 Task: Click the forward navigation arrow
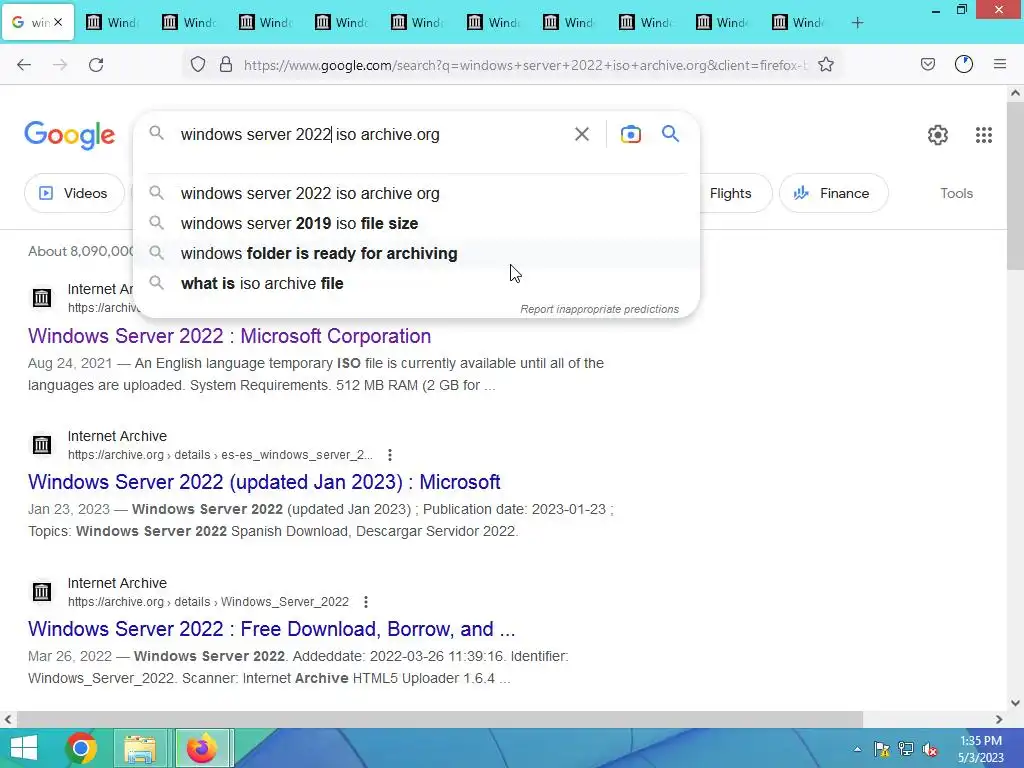click(60, 65)
